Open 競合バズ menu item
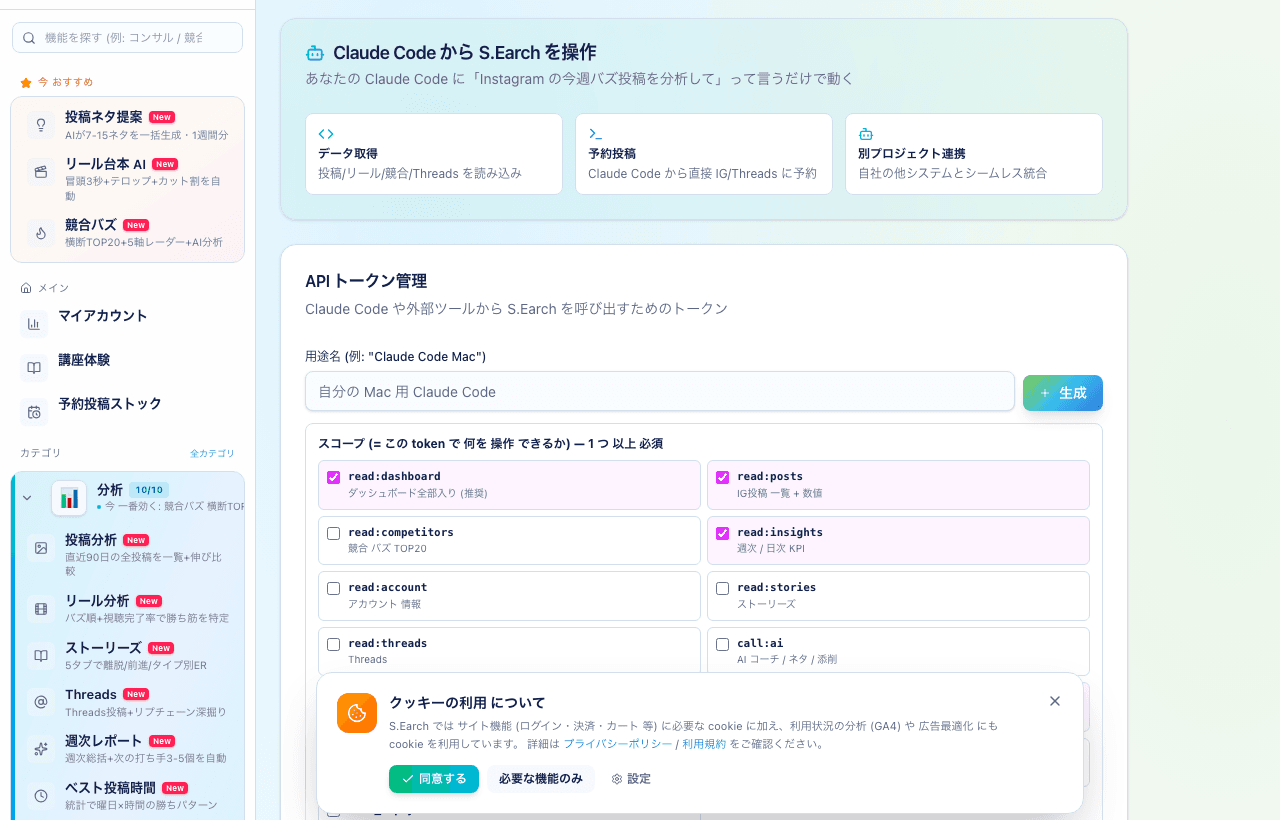Screen dimensions: 1280x820 pos(128,233)
